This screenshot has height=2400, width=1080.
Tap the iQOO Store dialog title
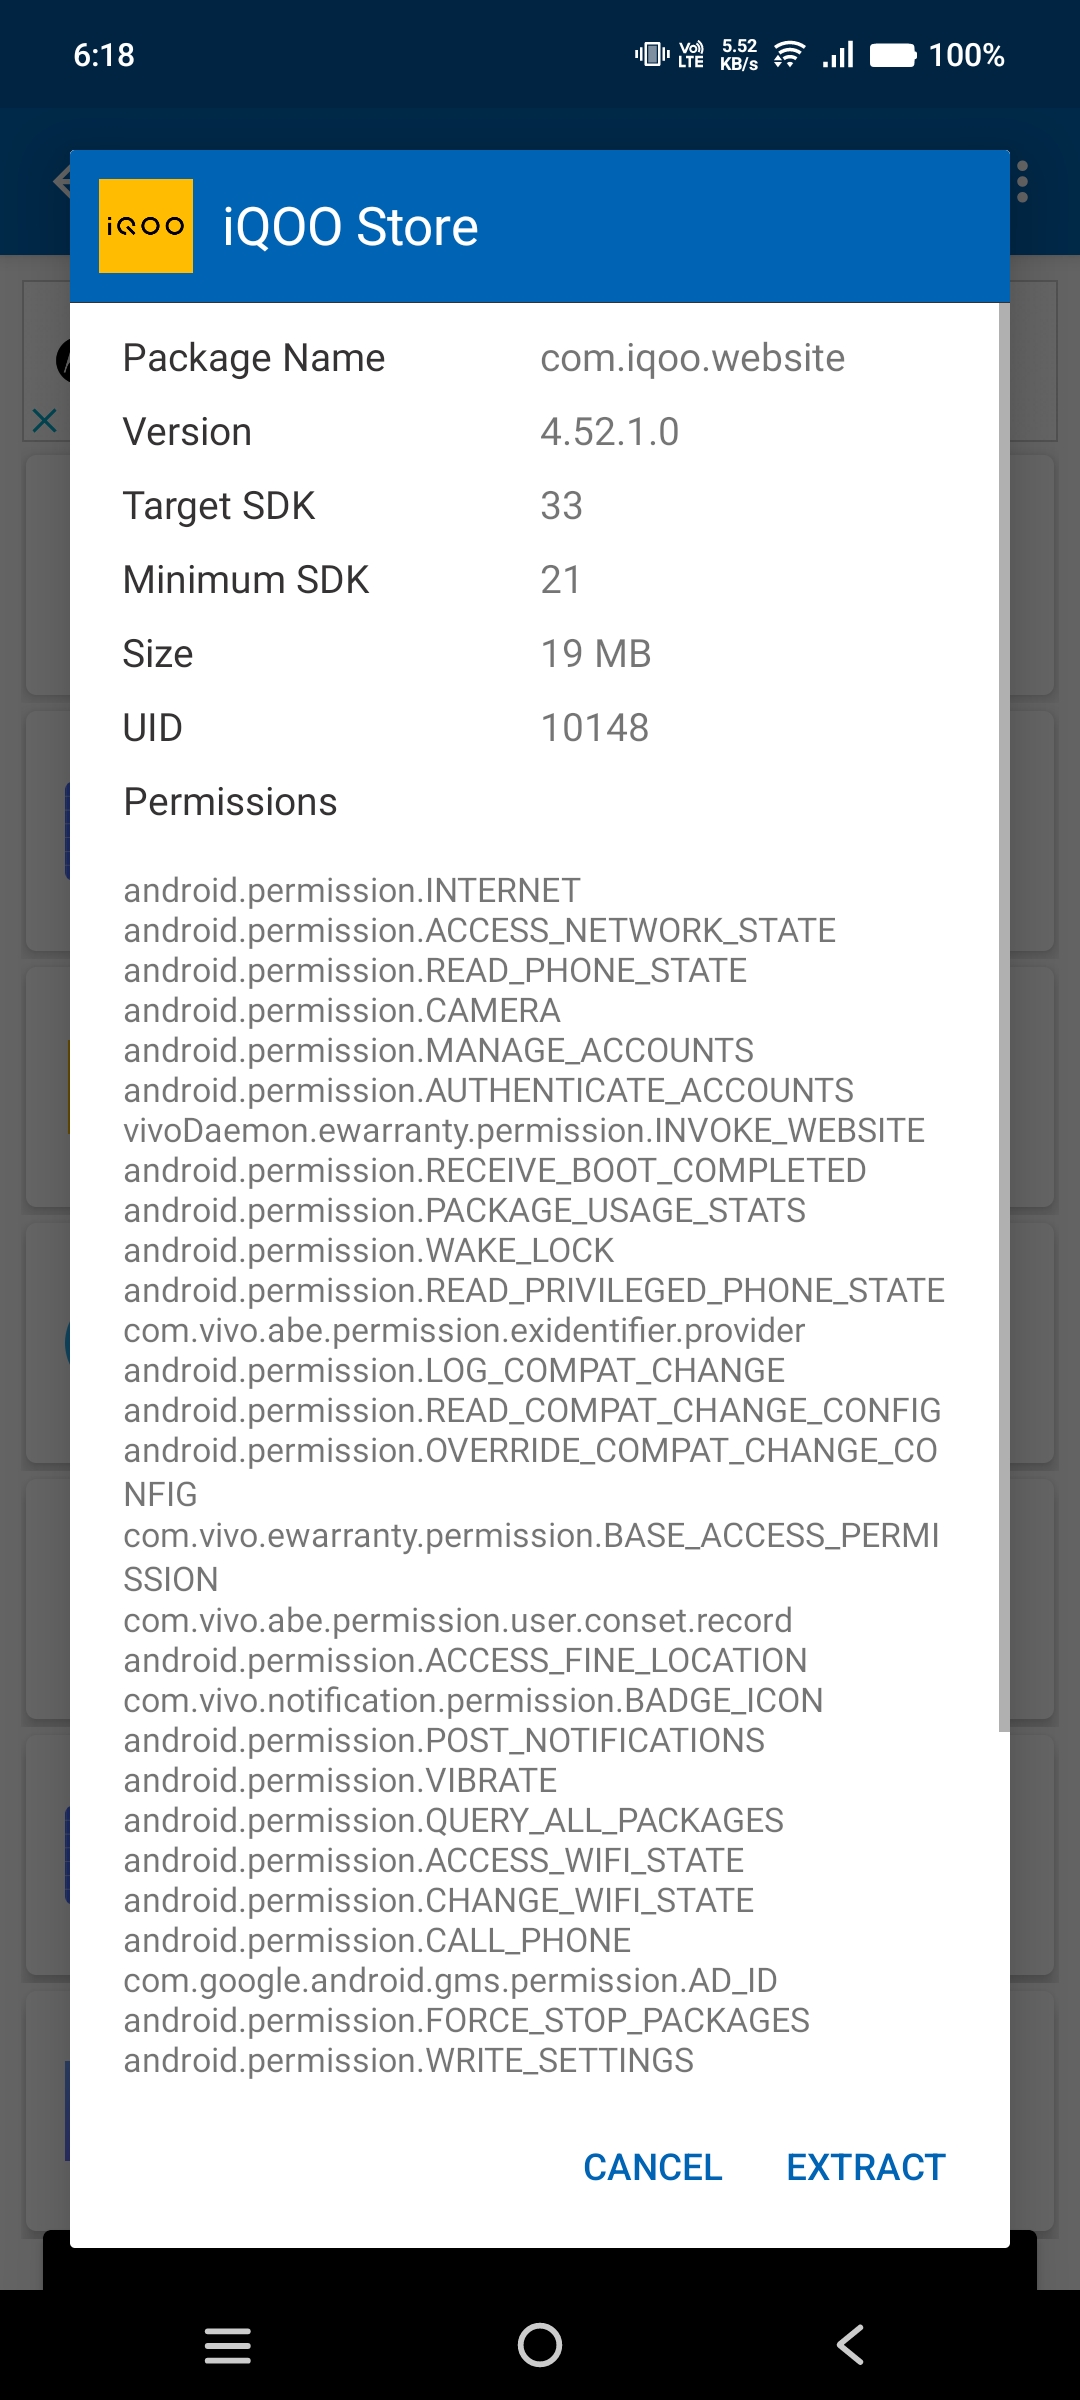point(350,227)
